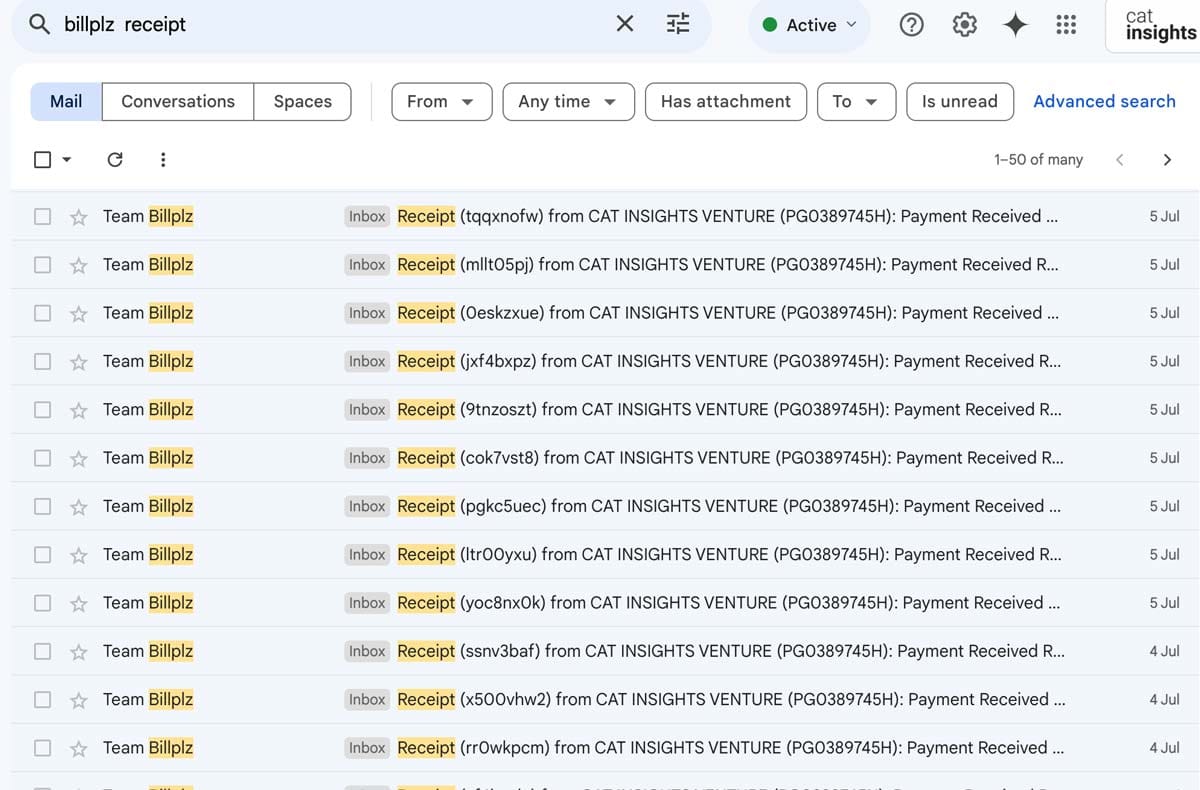Open Settings gear icon
Screen dimensions: 1200x790
(x=964, y=25)
